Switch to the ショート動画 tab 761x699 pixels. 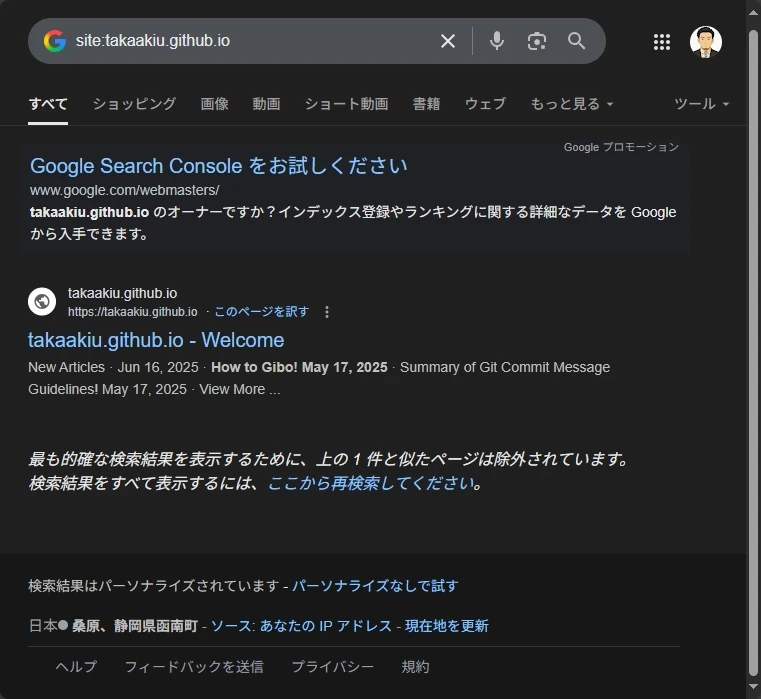(346, 104)
